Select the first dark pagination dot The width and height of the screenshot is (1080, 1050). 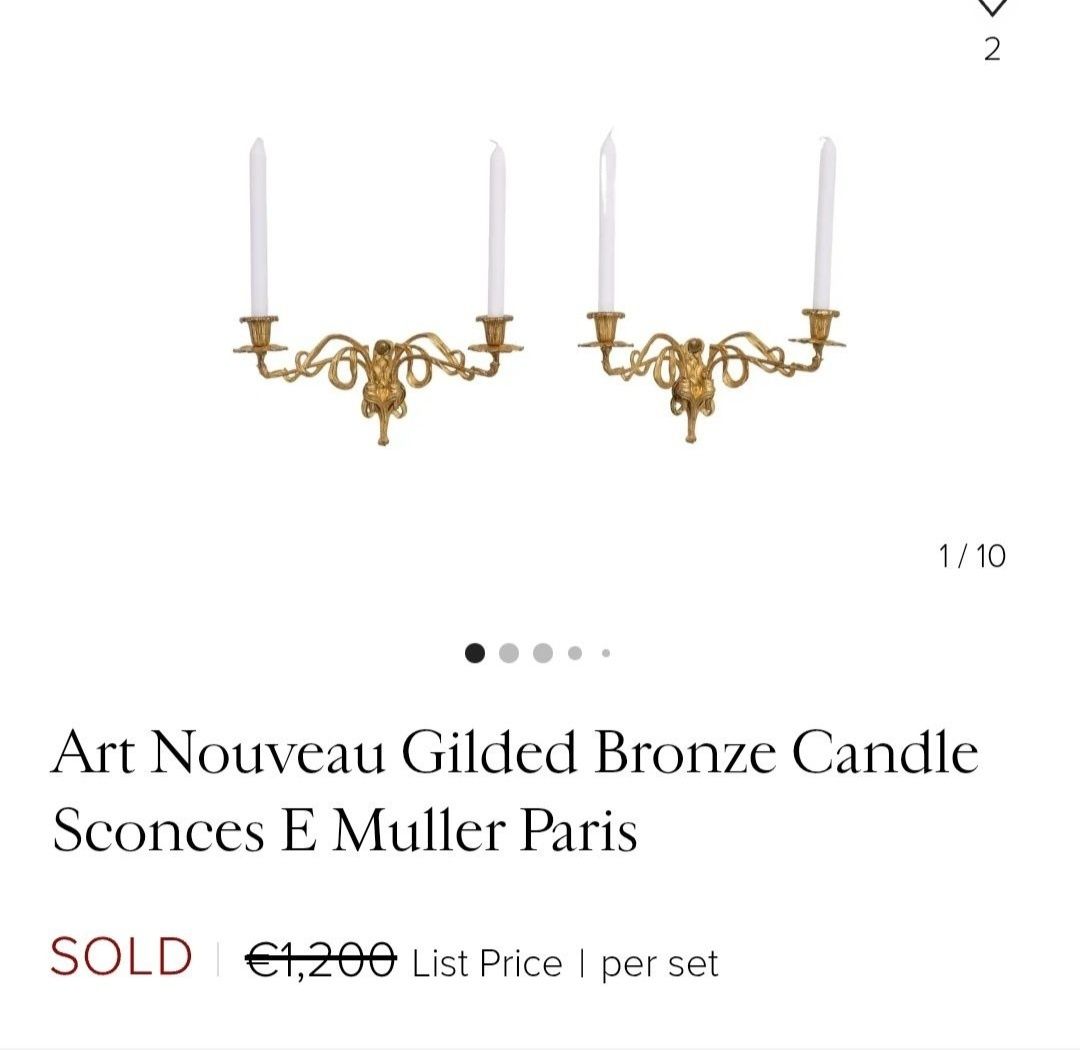[475, 652]
